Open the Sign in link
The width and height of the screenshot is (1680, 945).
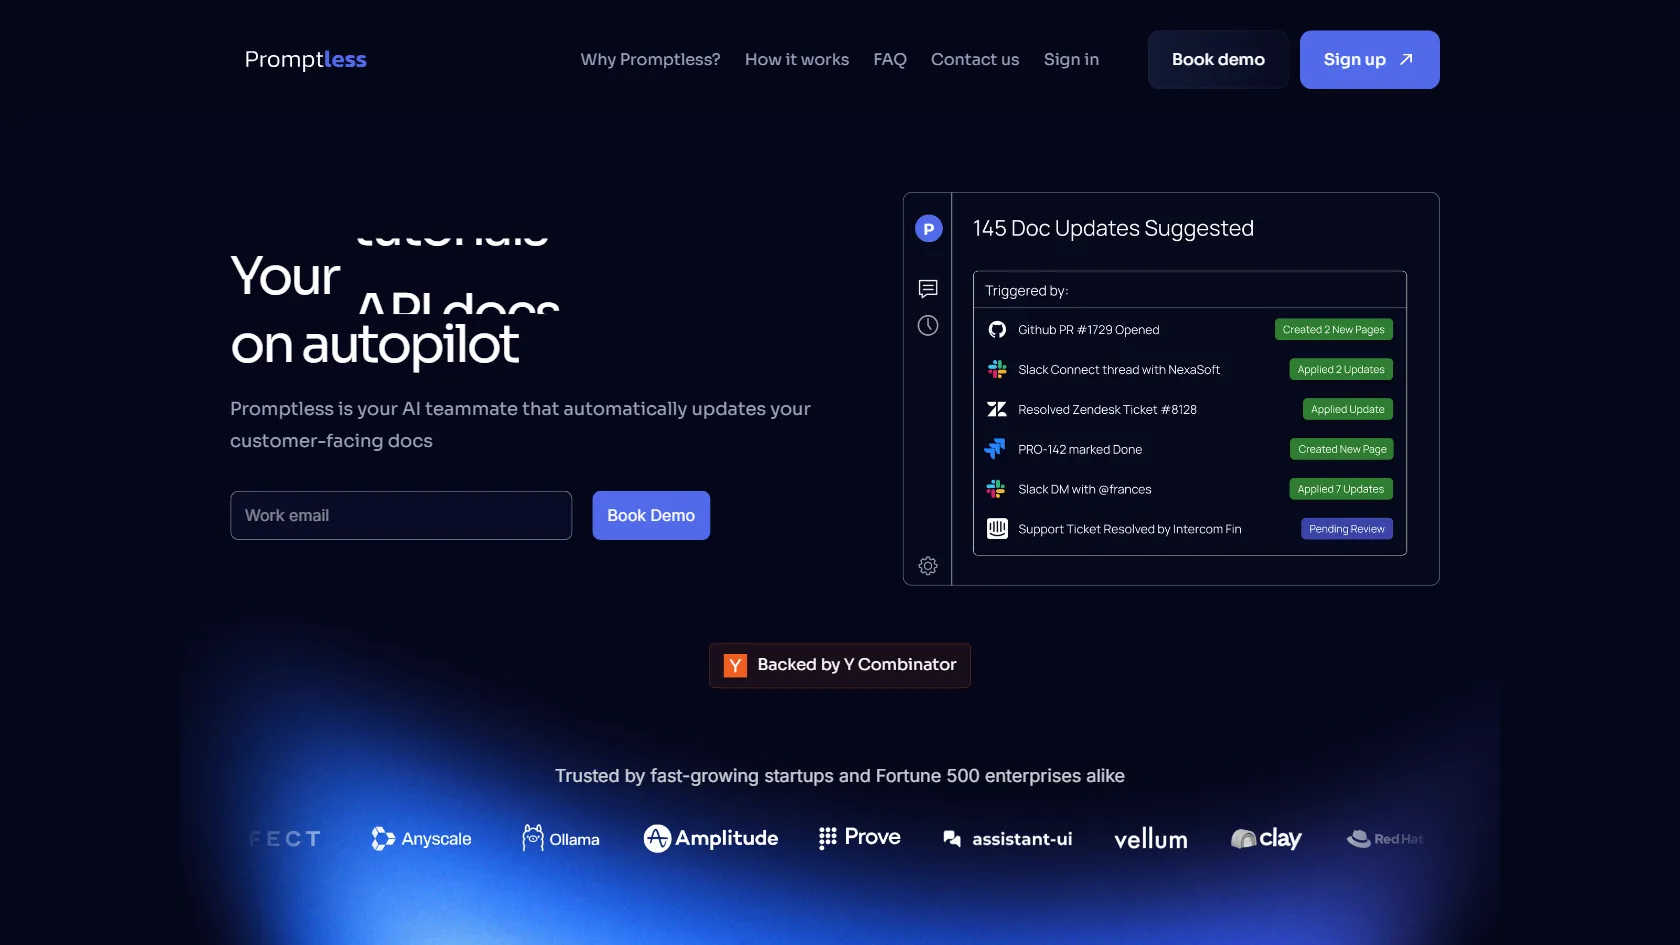coord(1070,59)
